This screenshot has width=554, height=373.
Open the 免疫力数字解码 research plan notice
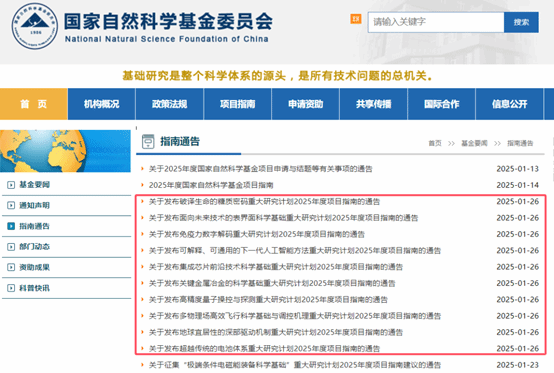257,234
